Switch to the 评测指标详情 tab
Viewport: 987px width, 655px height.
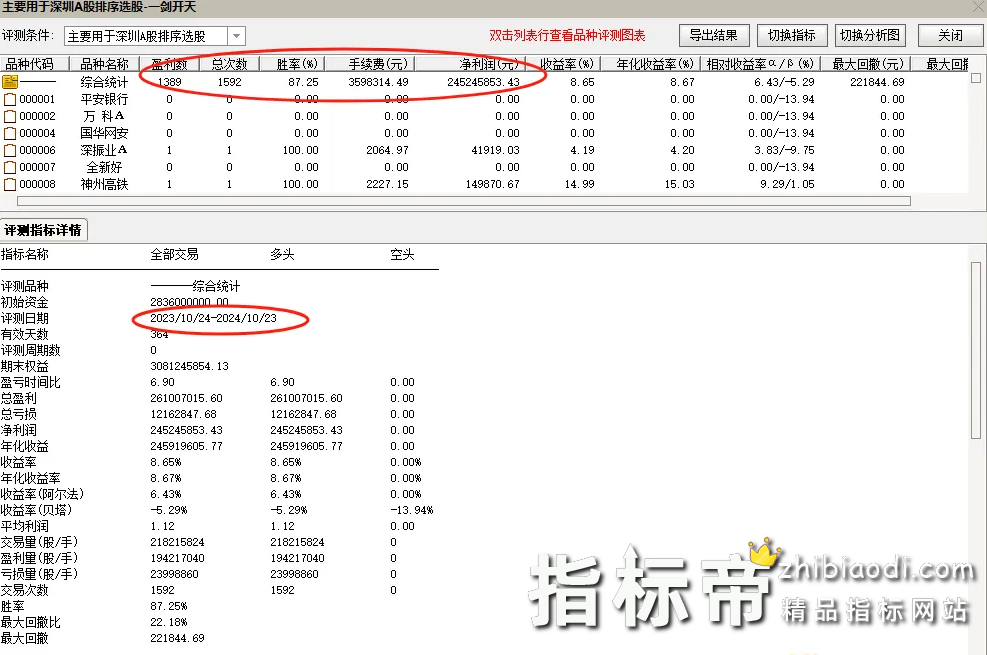click(x=43, y=230)
